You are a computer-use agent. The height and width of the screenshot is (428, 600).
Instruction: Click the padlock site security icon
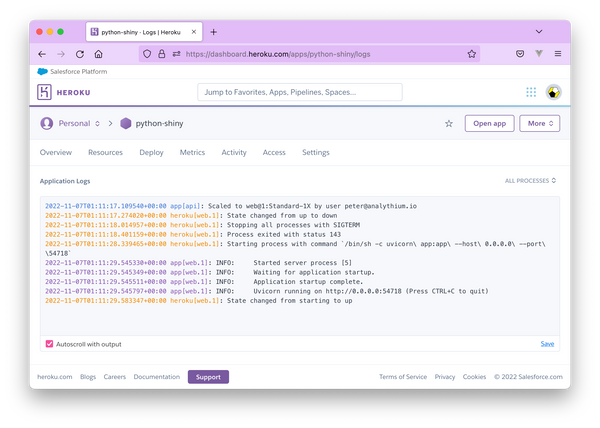pyautogui.click(x=161, y=54)
